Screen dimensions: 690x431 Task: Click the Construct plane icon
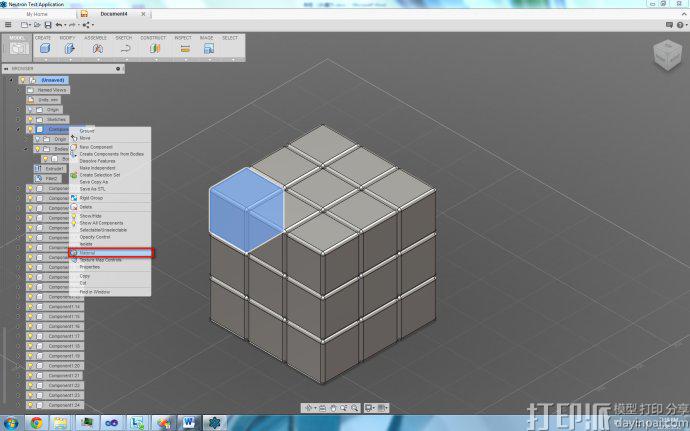pyautogui.click(x=154, y=48)
